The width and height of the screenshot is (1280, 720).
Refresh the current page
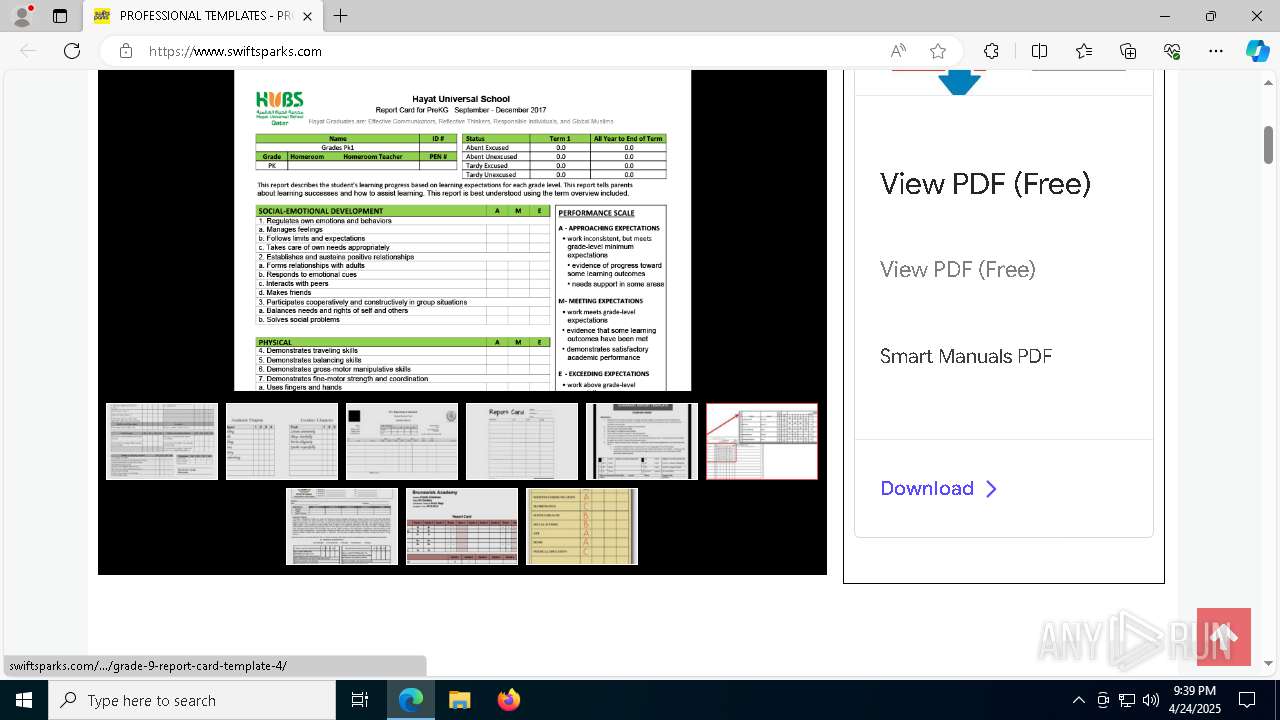click(x=72, y=51)
